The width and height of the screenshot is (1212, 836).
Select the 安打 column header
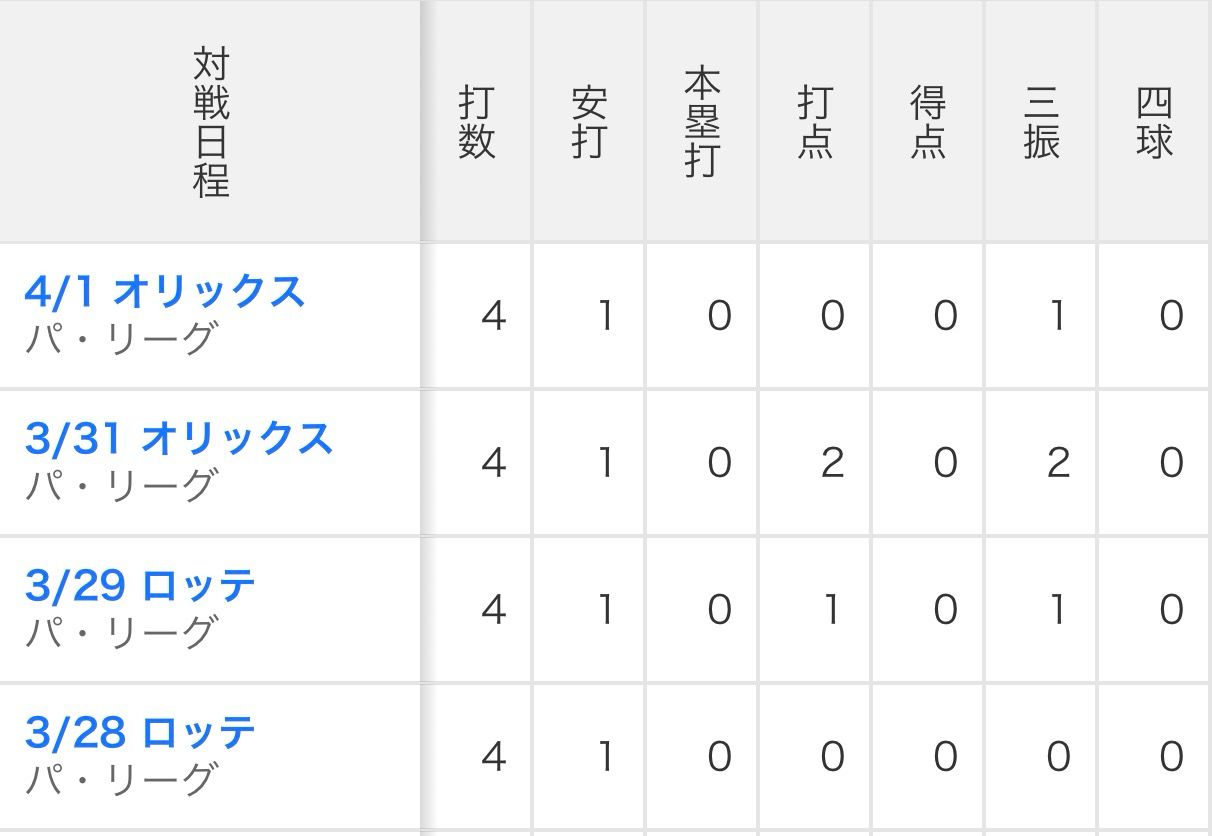(589, 123)
